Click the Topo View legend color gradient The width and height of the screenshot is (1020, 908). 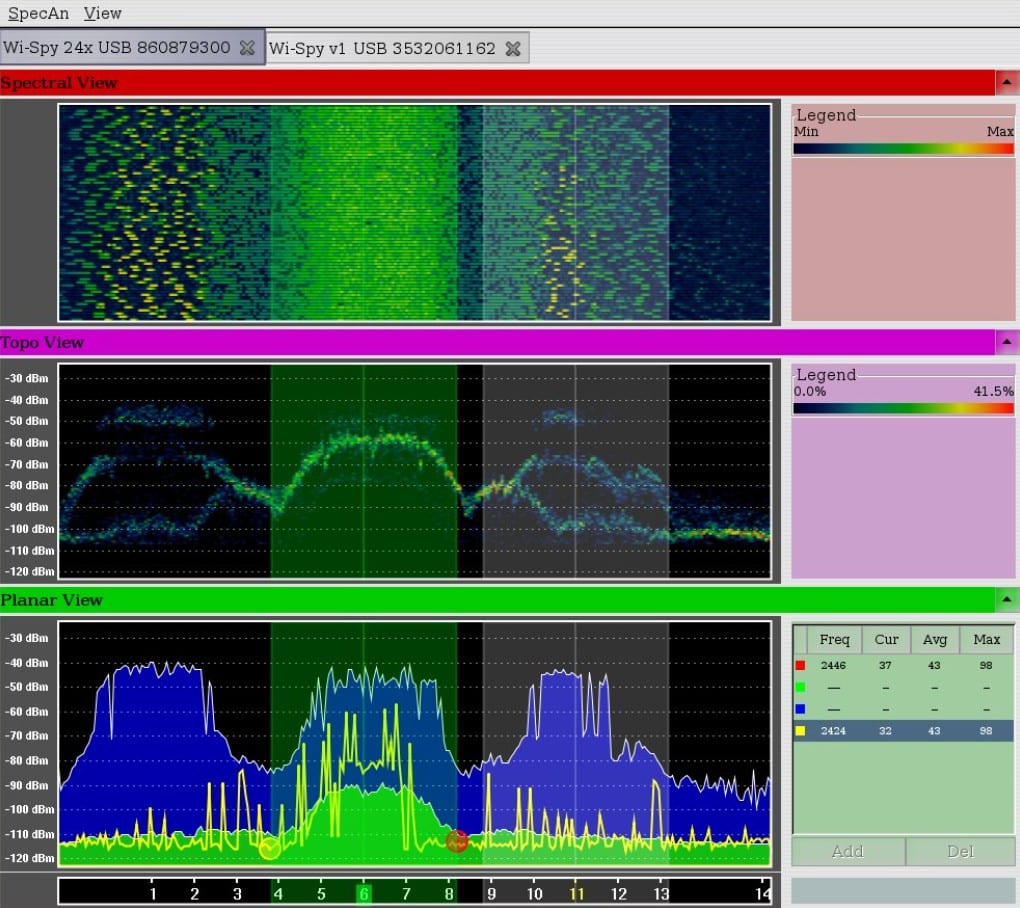click(902, 408)
